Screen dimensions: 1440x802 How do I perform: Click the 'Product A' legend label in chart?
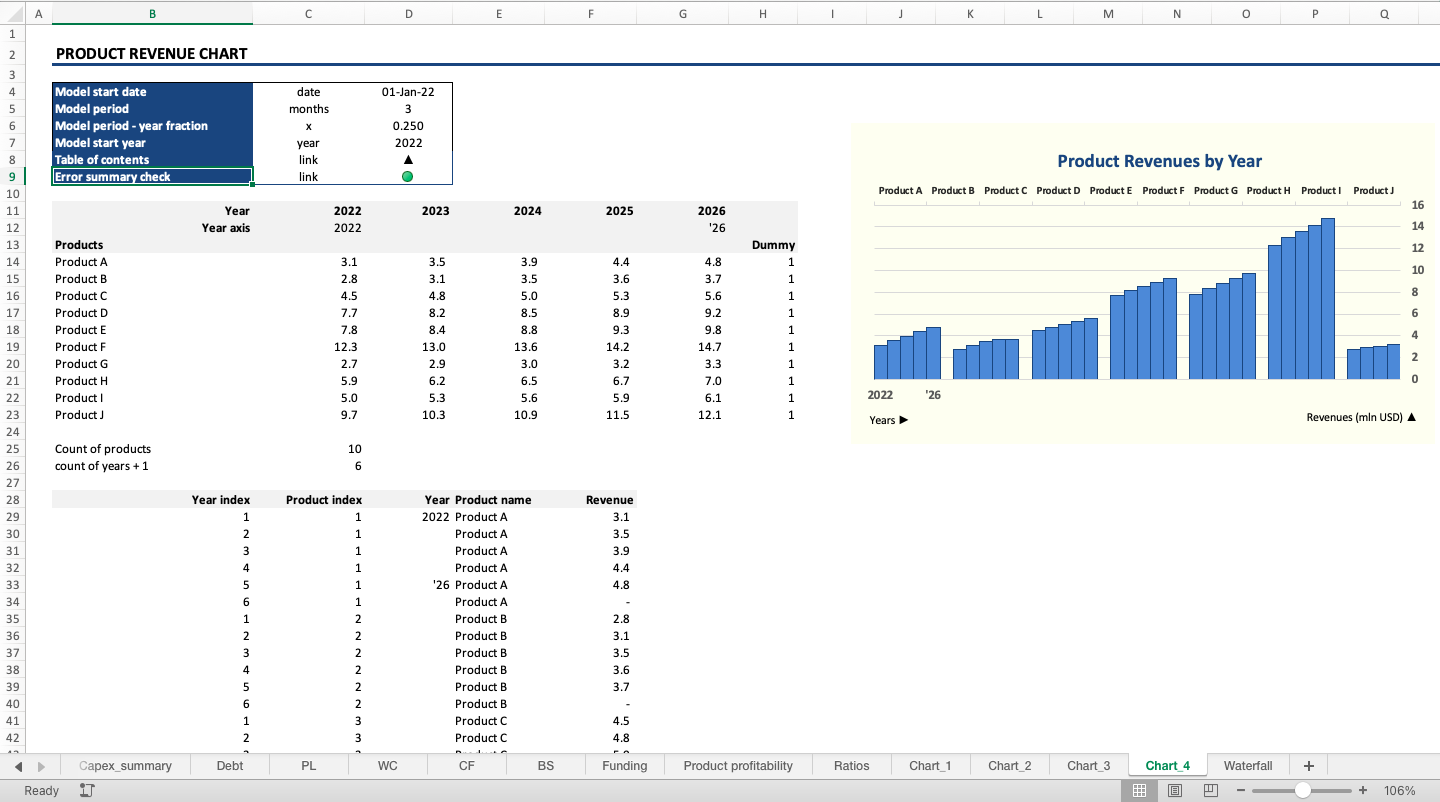coord(900,190)
